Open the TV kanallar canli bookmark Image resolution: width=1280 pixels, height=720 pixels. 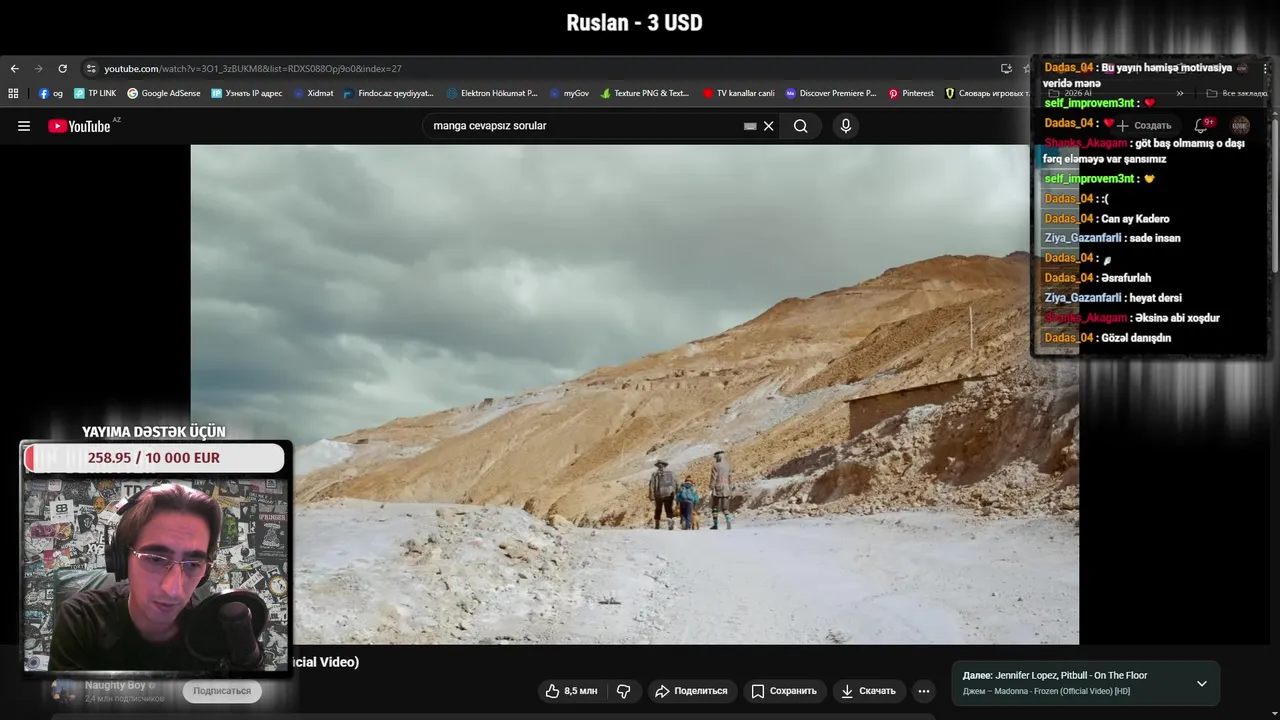[x=738, y=93]
